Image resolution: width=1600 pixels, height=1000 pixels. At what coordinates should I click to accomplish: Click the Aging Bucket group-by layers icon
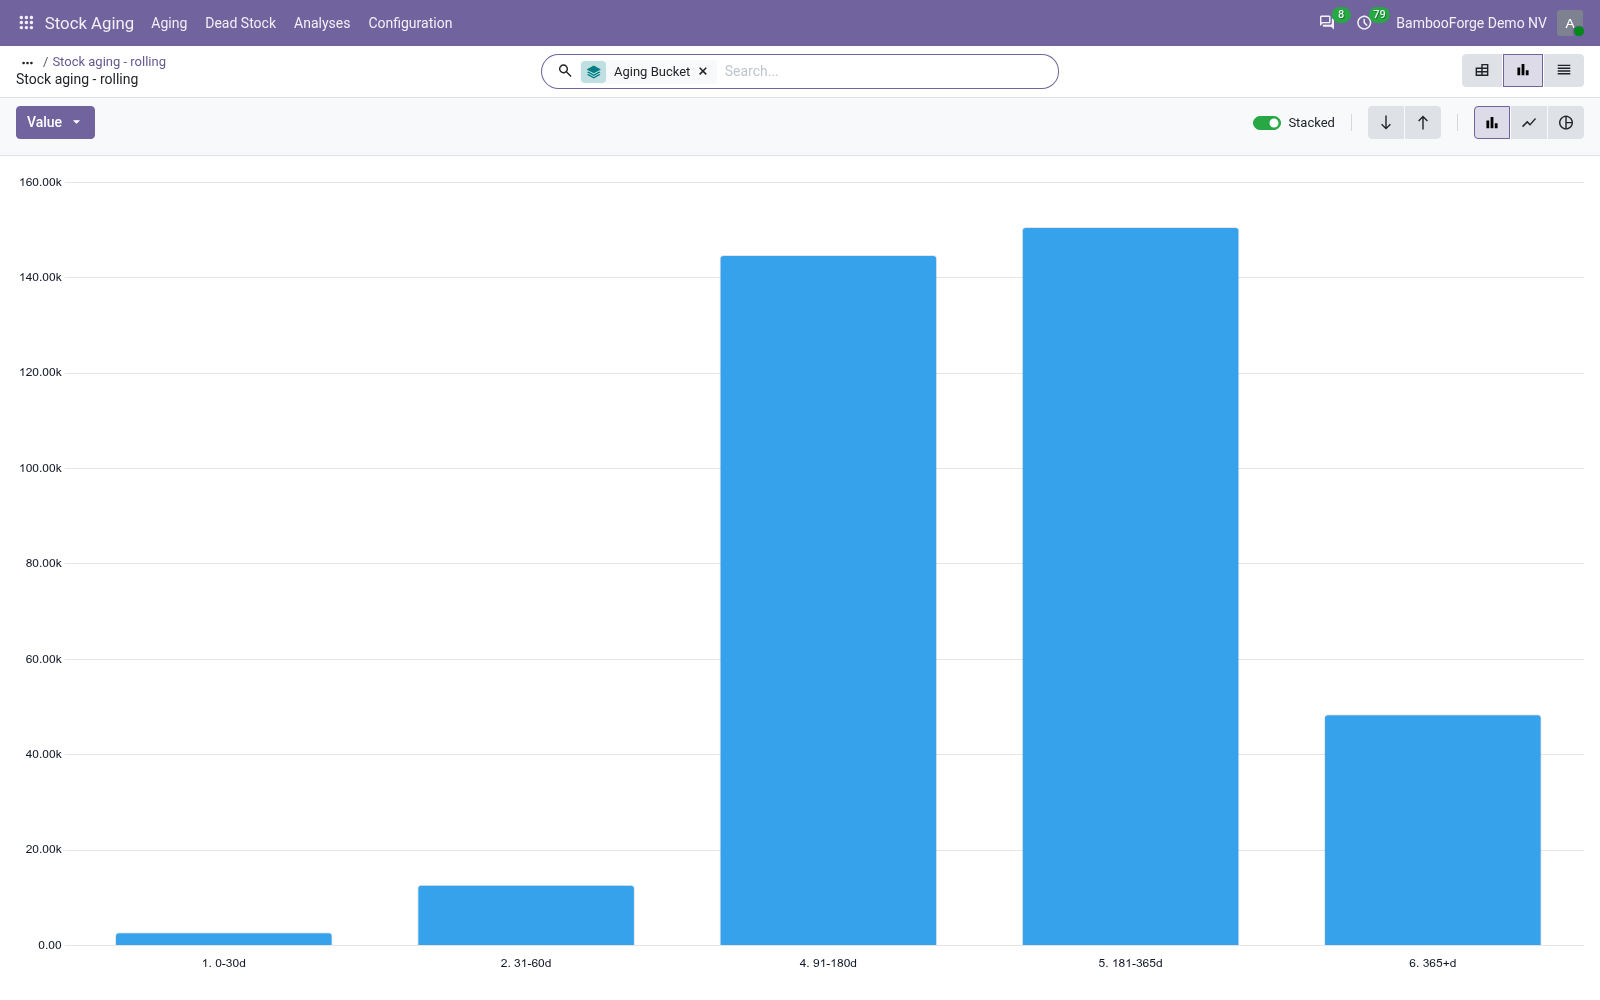(594, 72)
